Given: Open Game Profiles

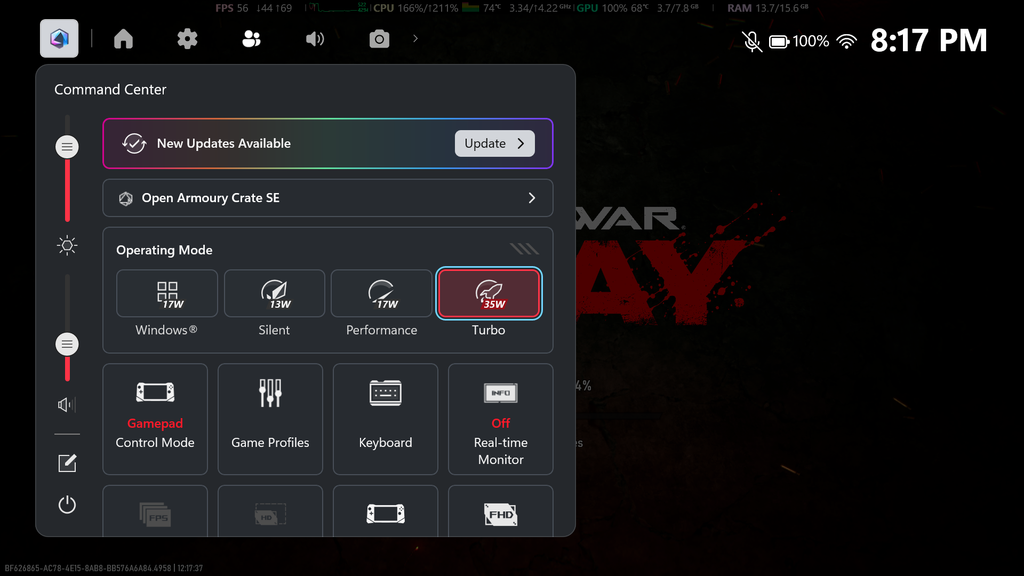Looking at the screenshot, I should point(270,419).
